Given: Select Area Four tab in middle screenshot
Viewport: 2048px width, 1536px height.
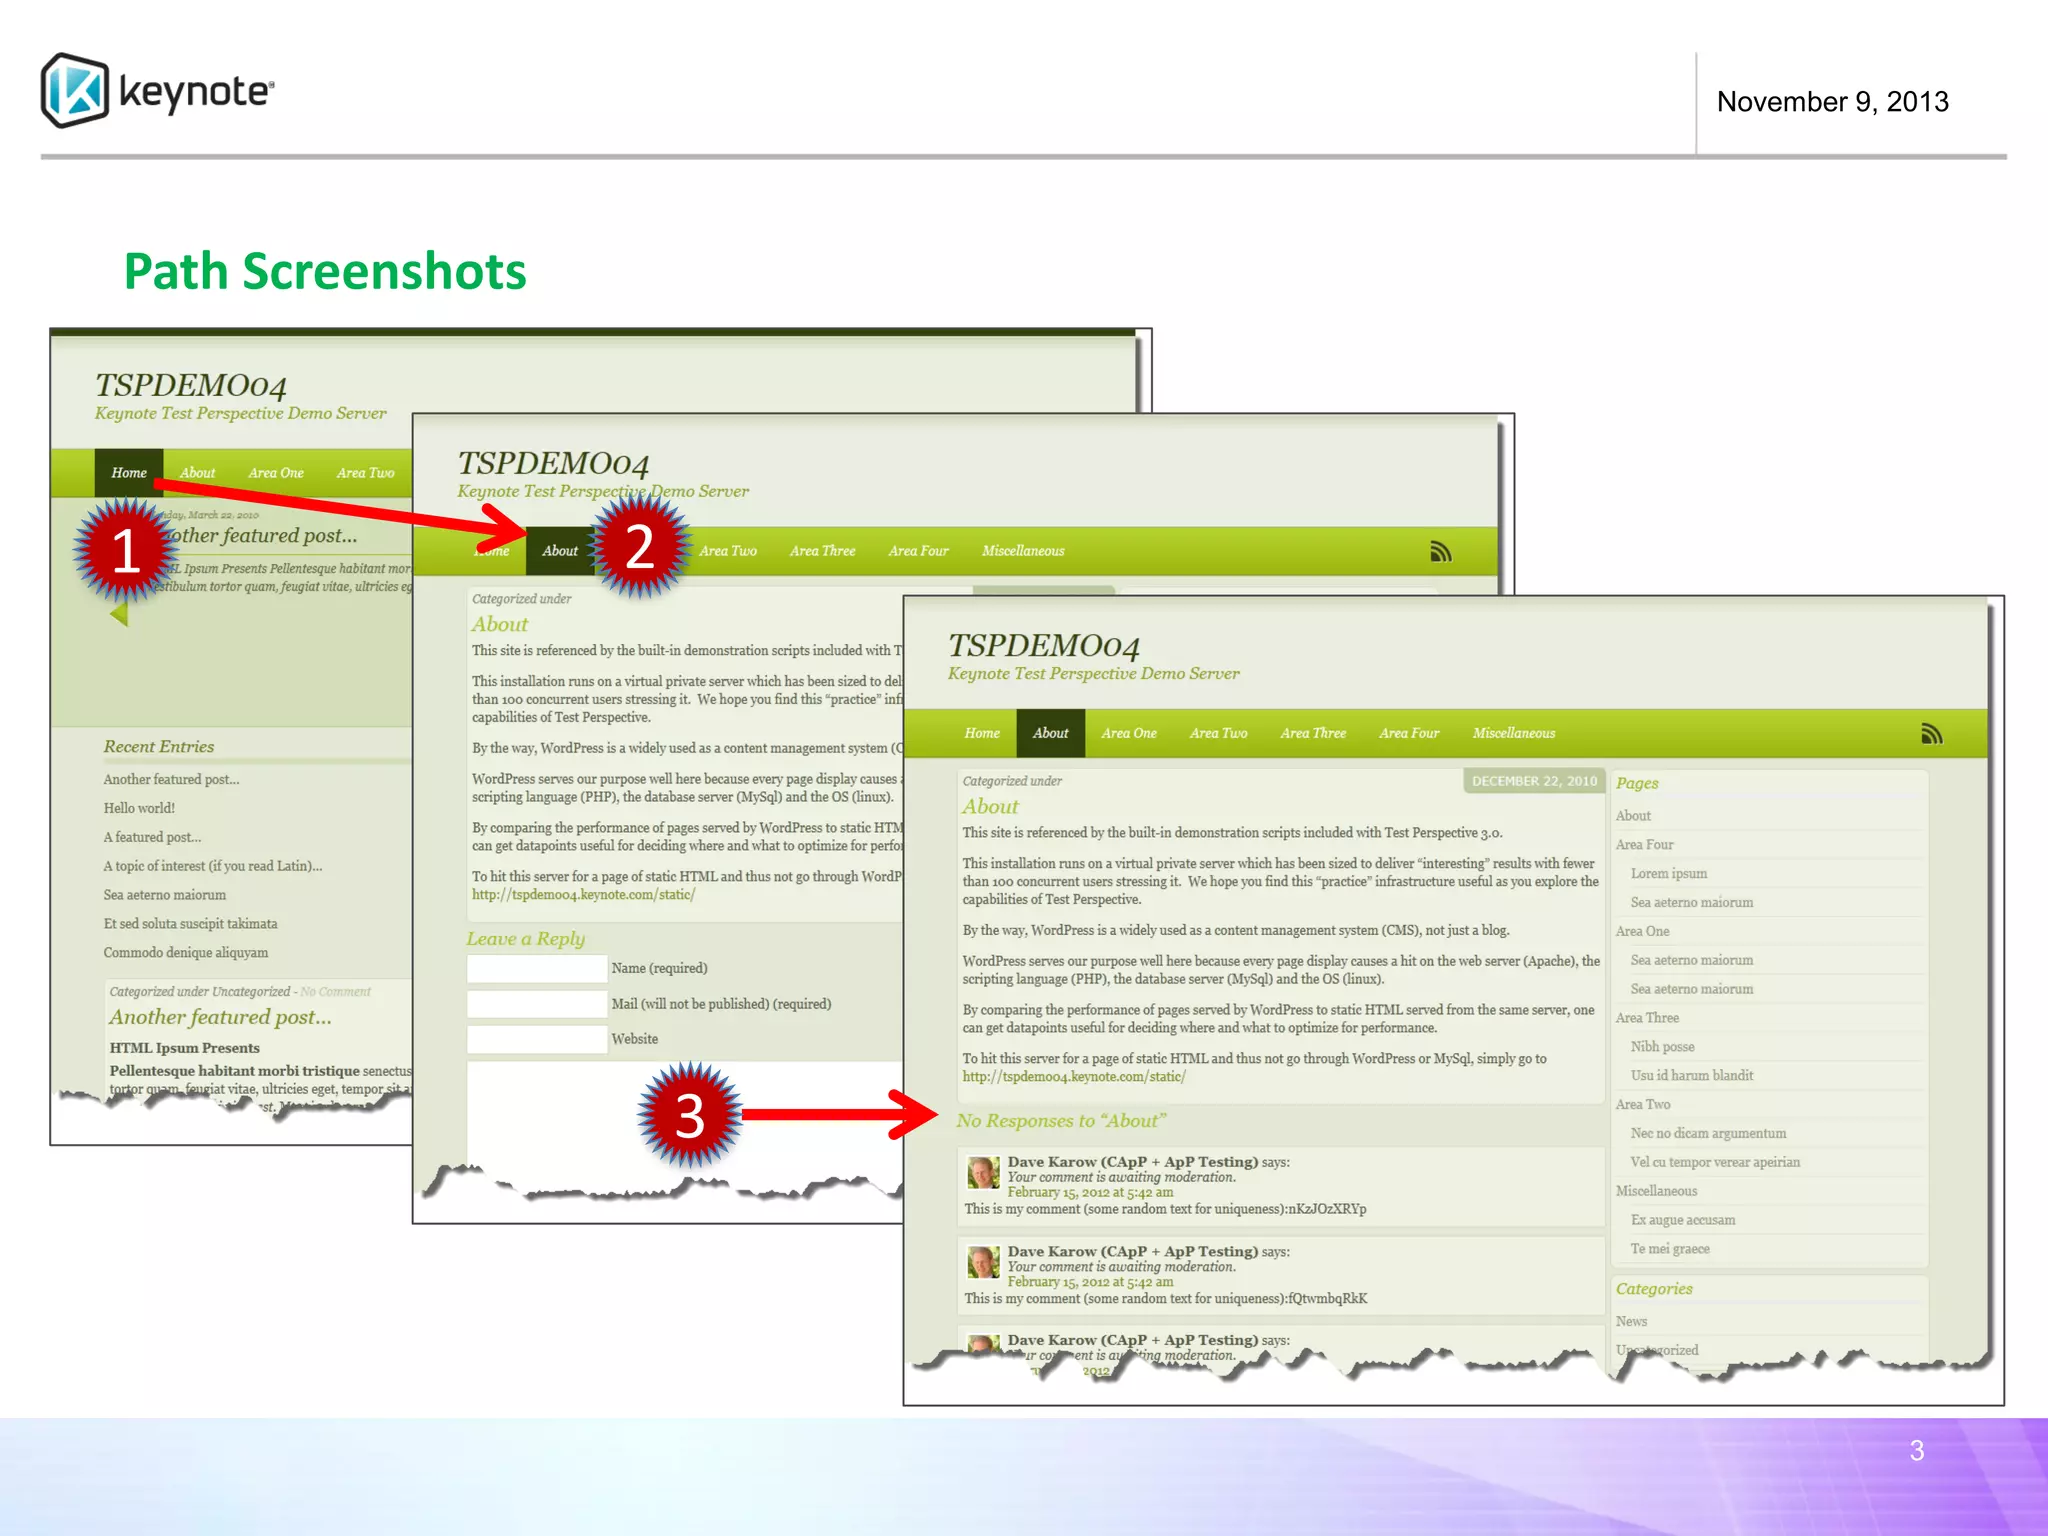Looking at the screenshot, I should point(918,551).
